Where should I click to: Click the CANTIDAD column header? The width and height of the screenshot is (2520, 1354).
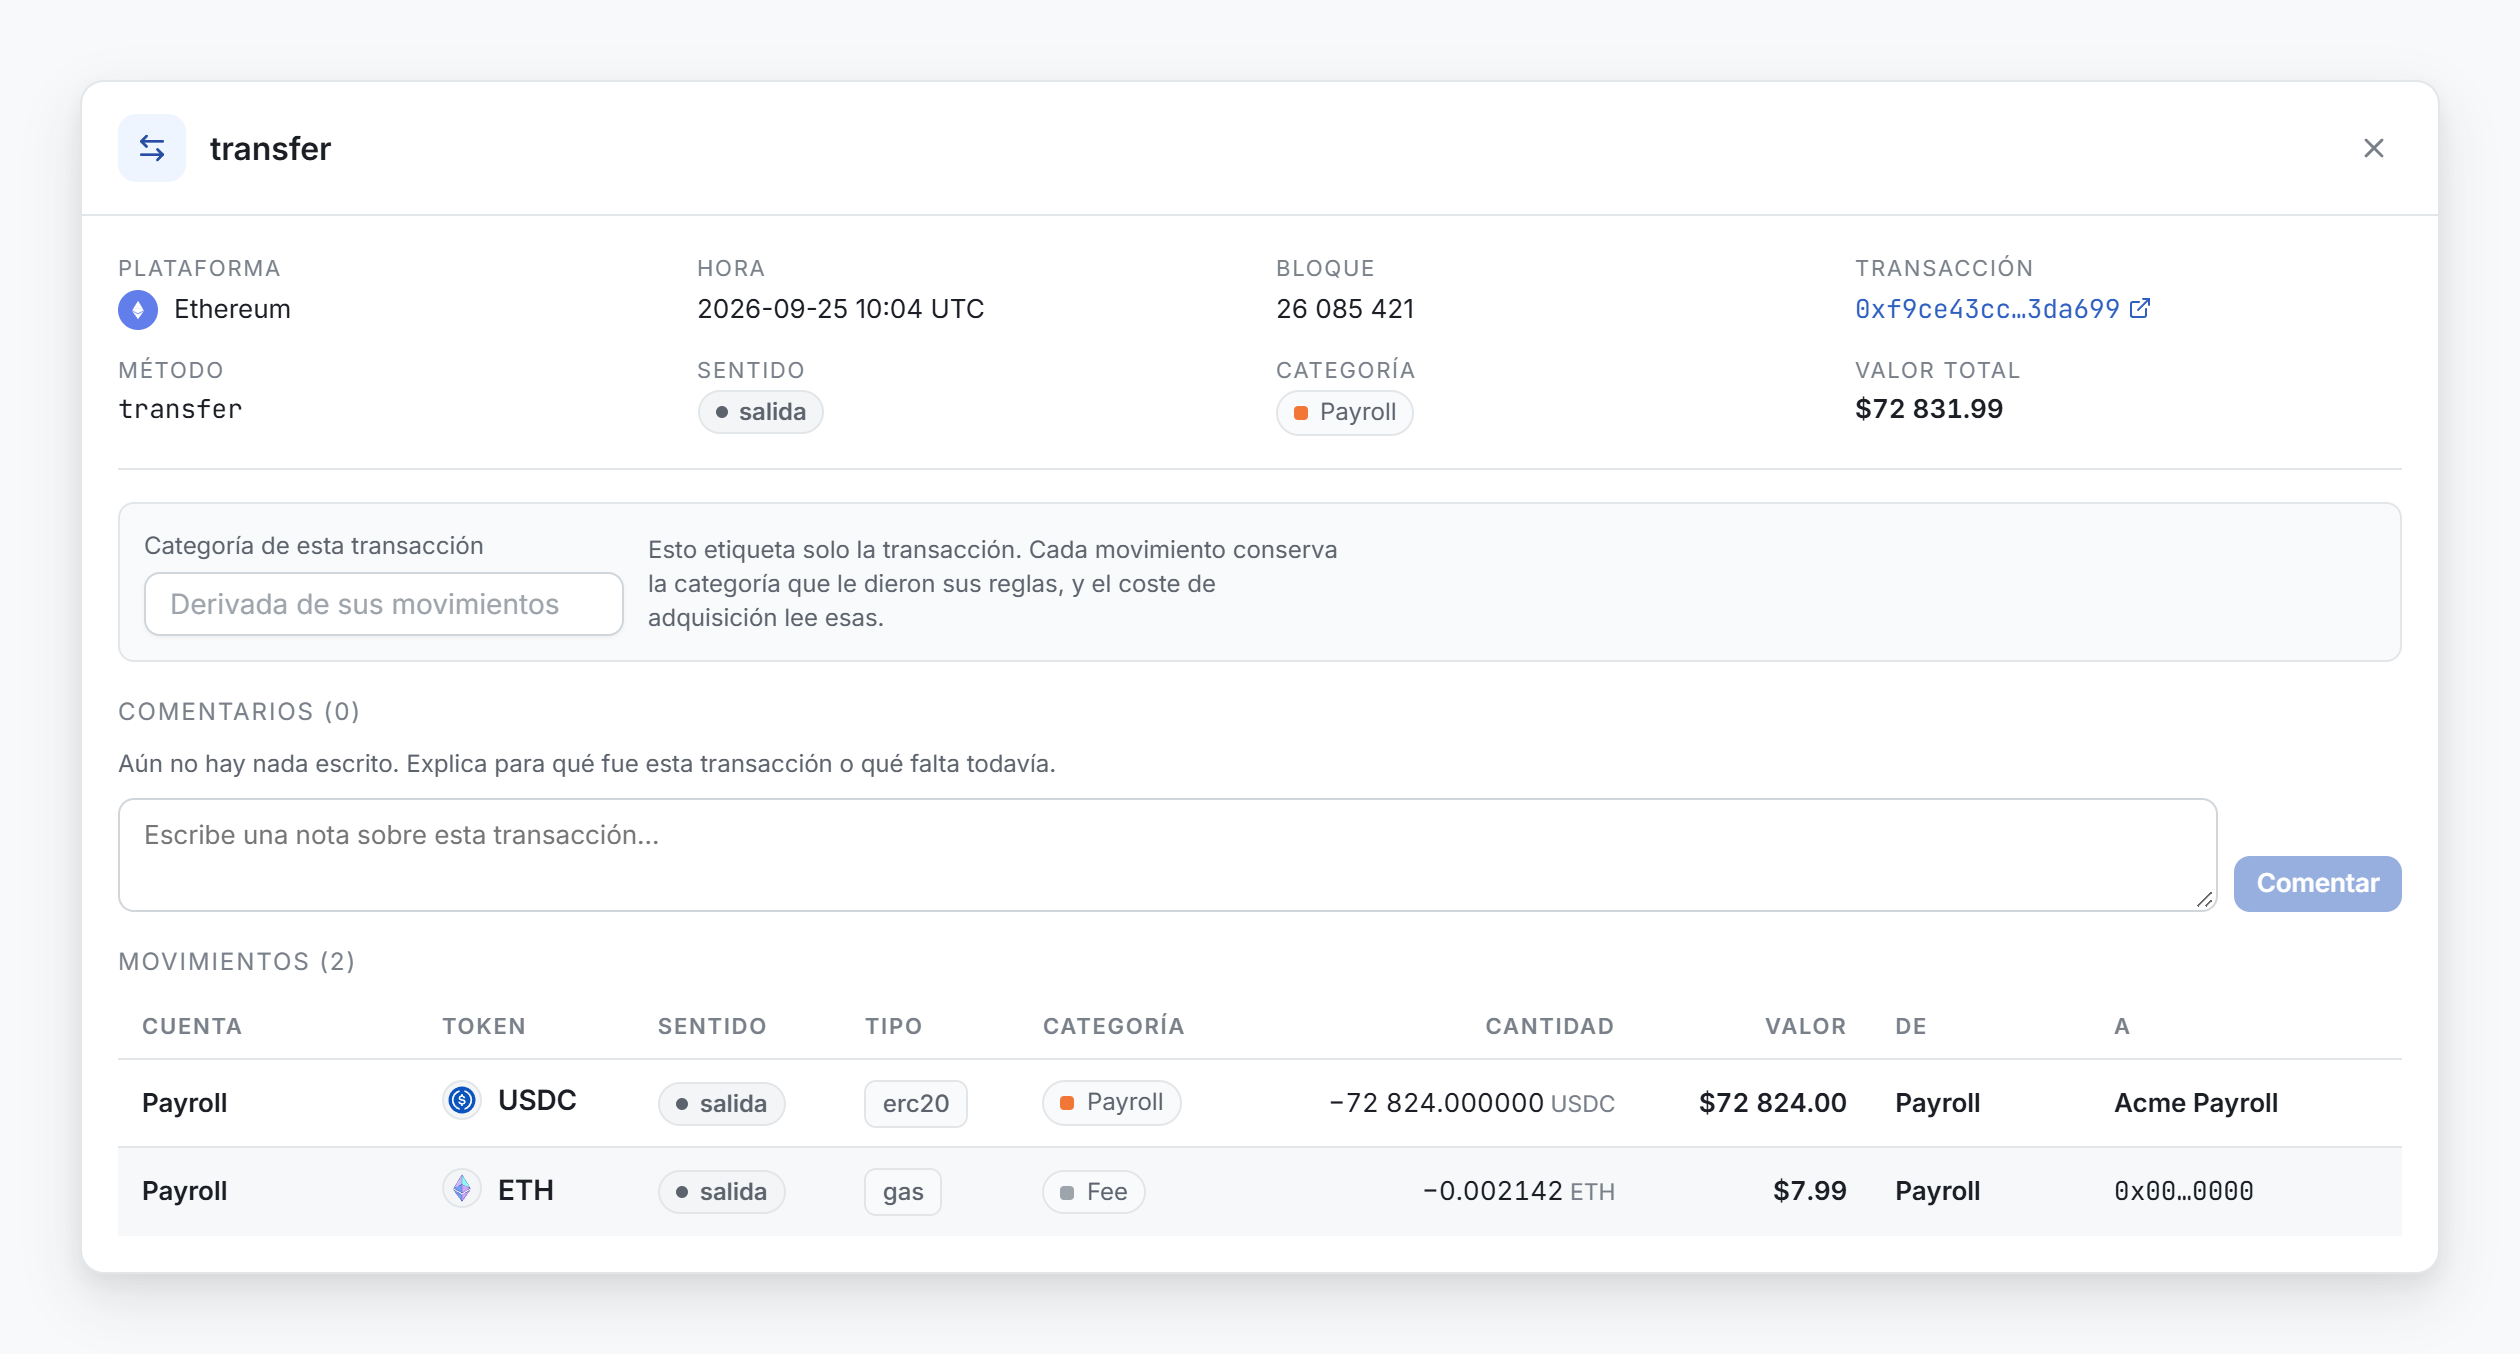pyautogui.click(x=1549, y=1026)
